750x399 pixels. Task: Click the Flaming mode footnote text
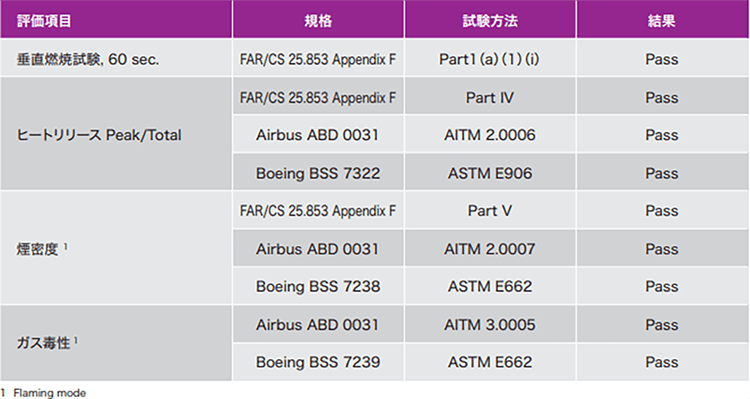pyautogui.click(x=50, y=393)
